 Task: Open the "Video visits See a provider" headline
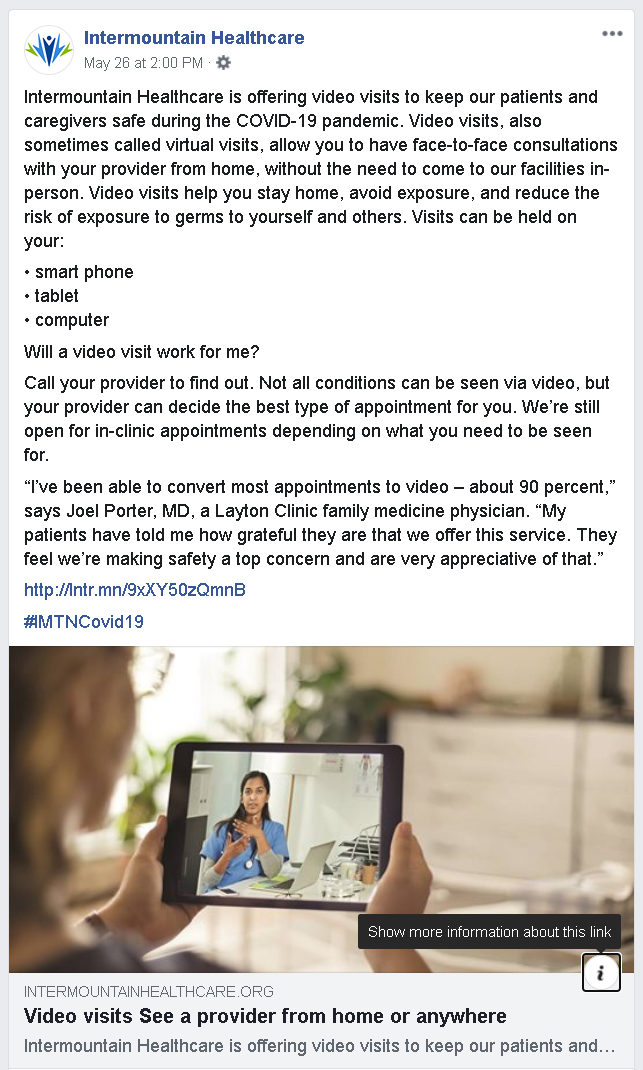[265, 1016]
